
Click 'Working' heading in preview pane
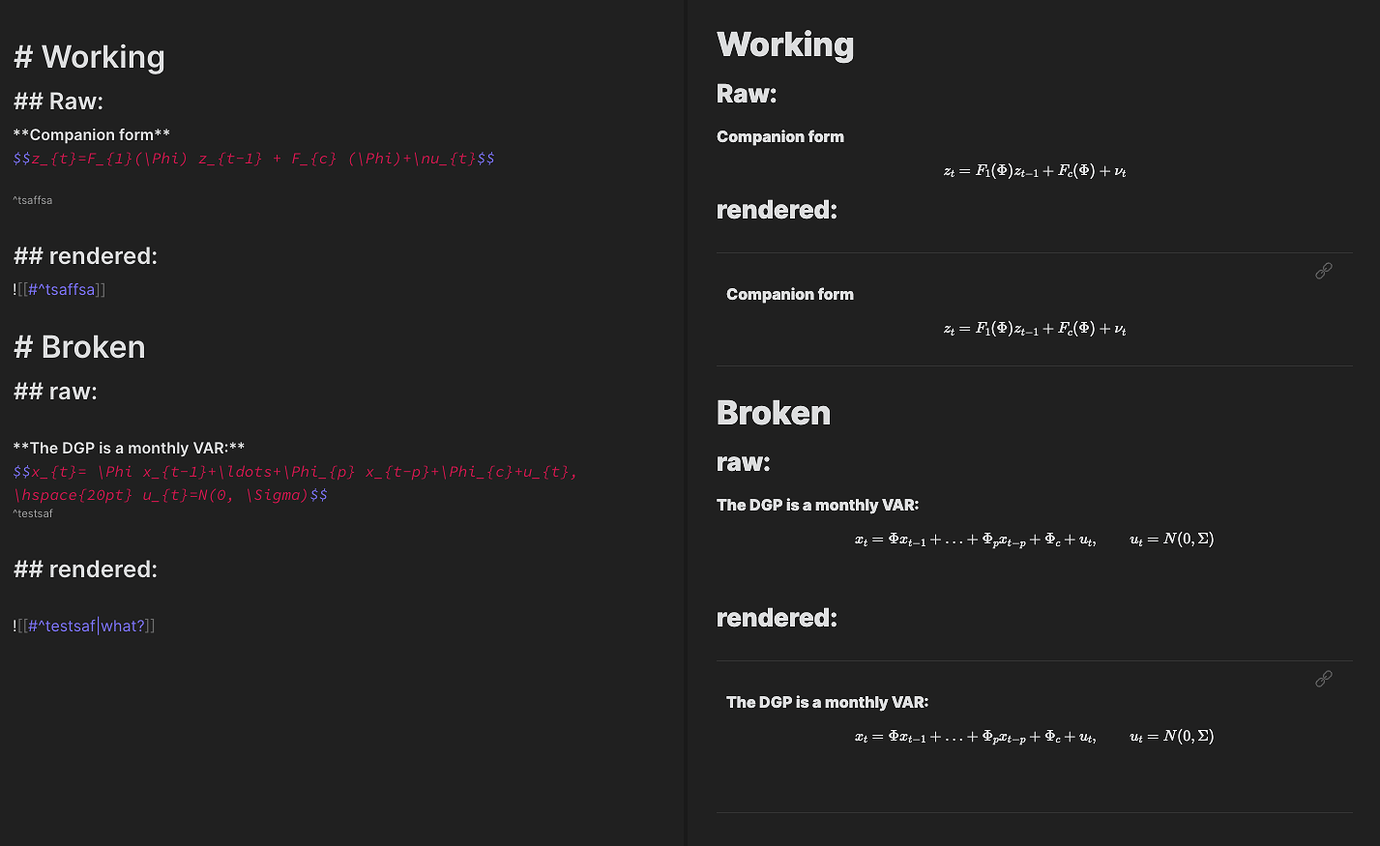(x=785, y=44)
